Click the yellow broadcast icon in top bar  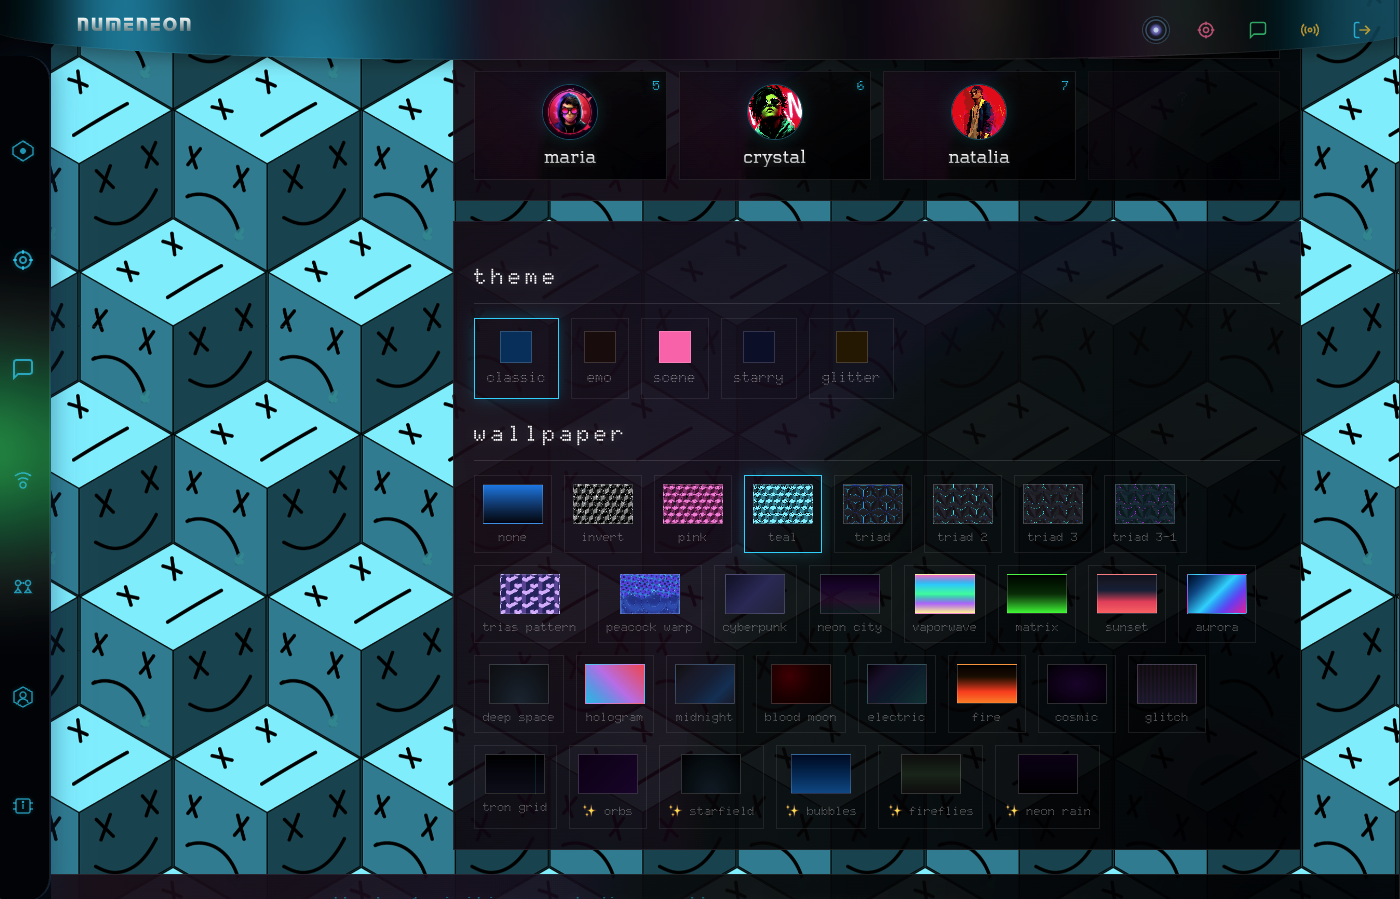pyautogui.click(x=1310, y=30)
